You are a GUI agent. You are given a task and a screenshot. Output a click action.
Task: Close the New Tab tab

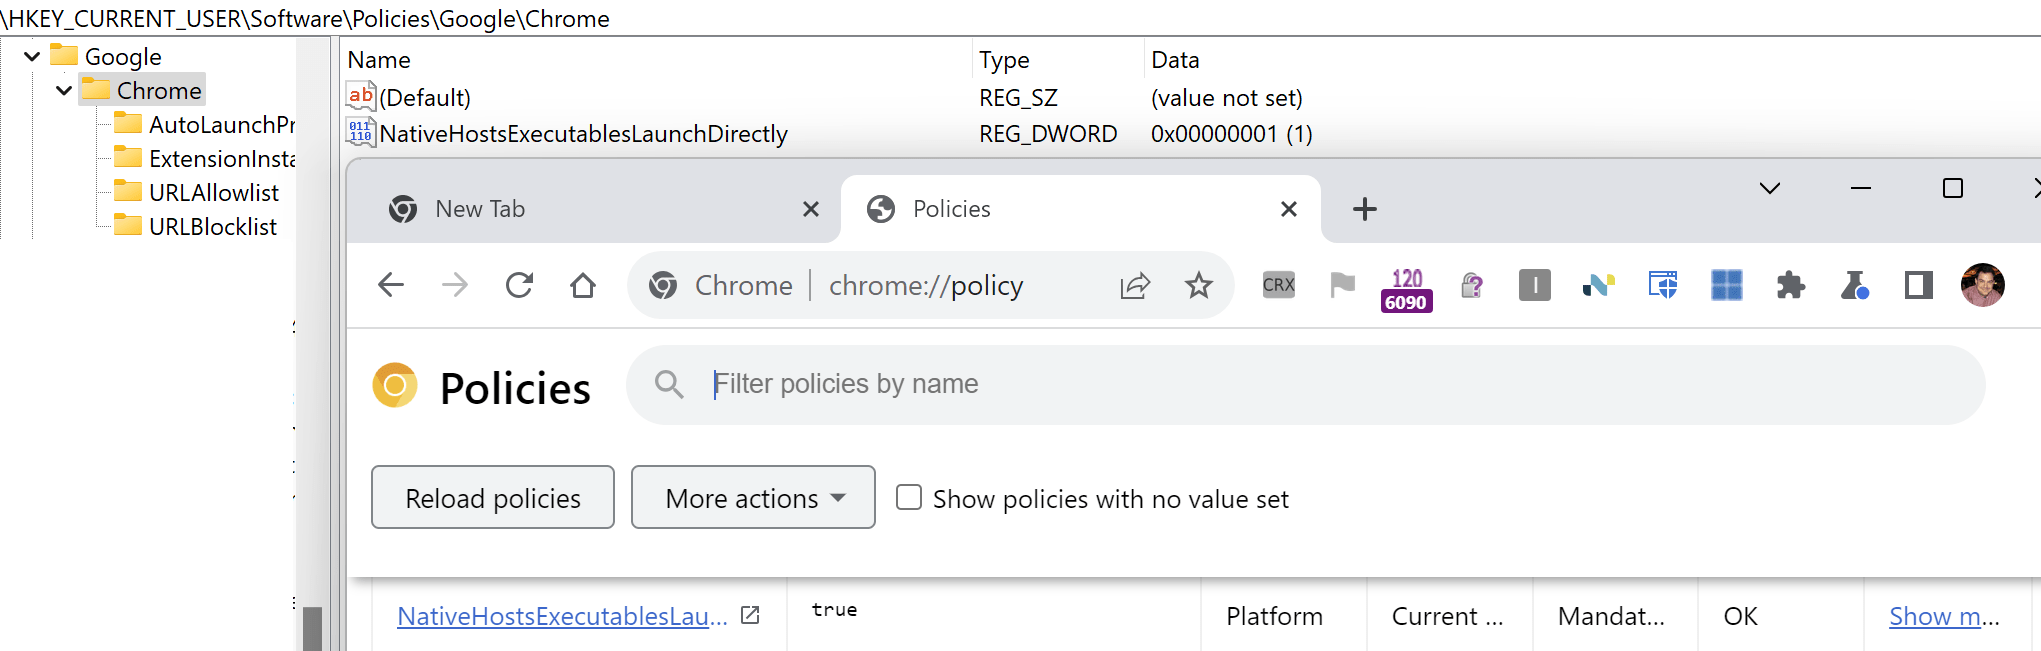click(811, 209)
